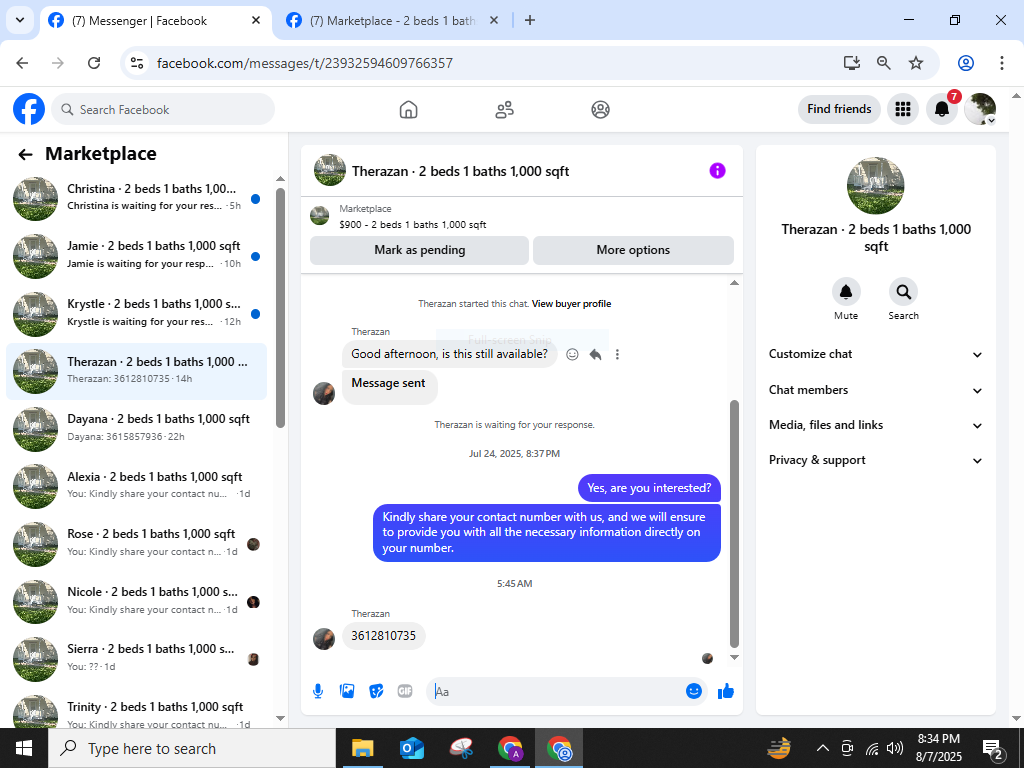The height and width of the screenshot is (768, 1024).
Task: Click the Mark as pending button
Action: [x=419, y=250]
